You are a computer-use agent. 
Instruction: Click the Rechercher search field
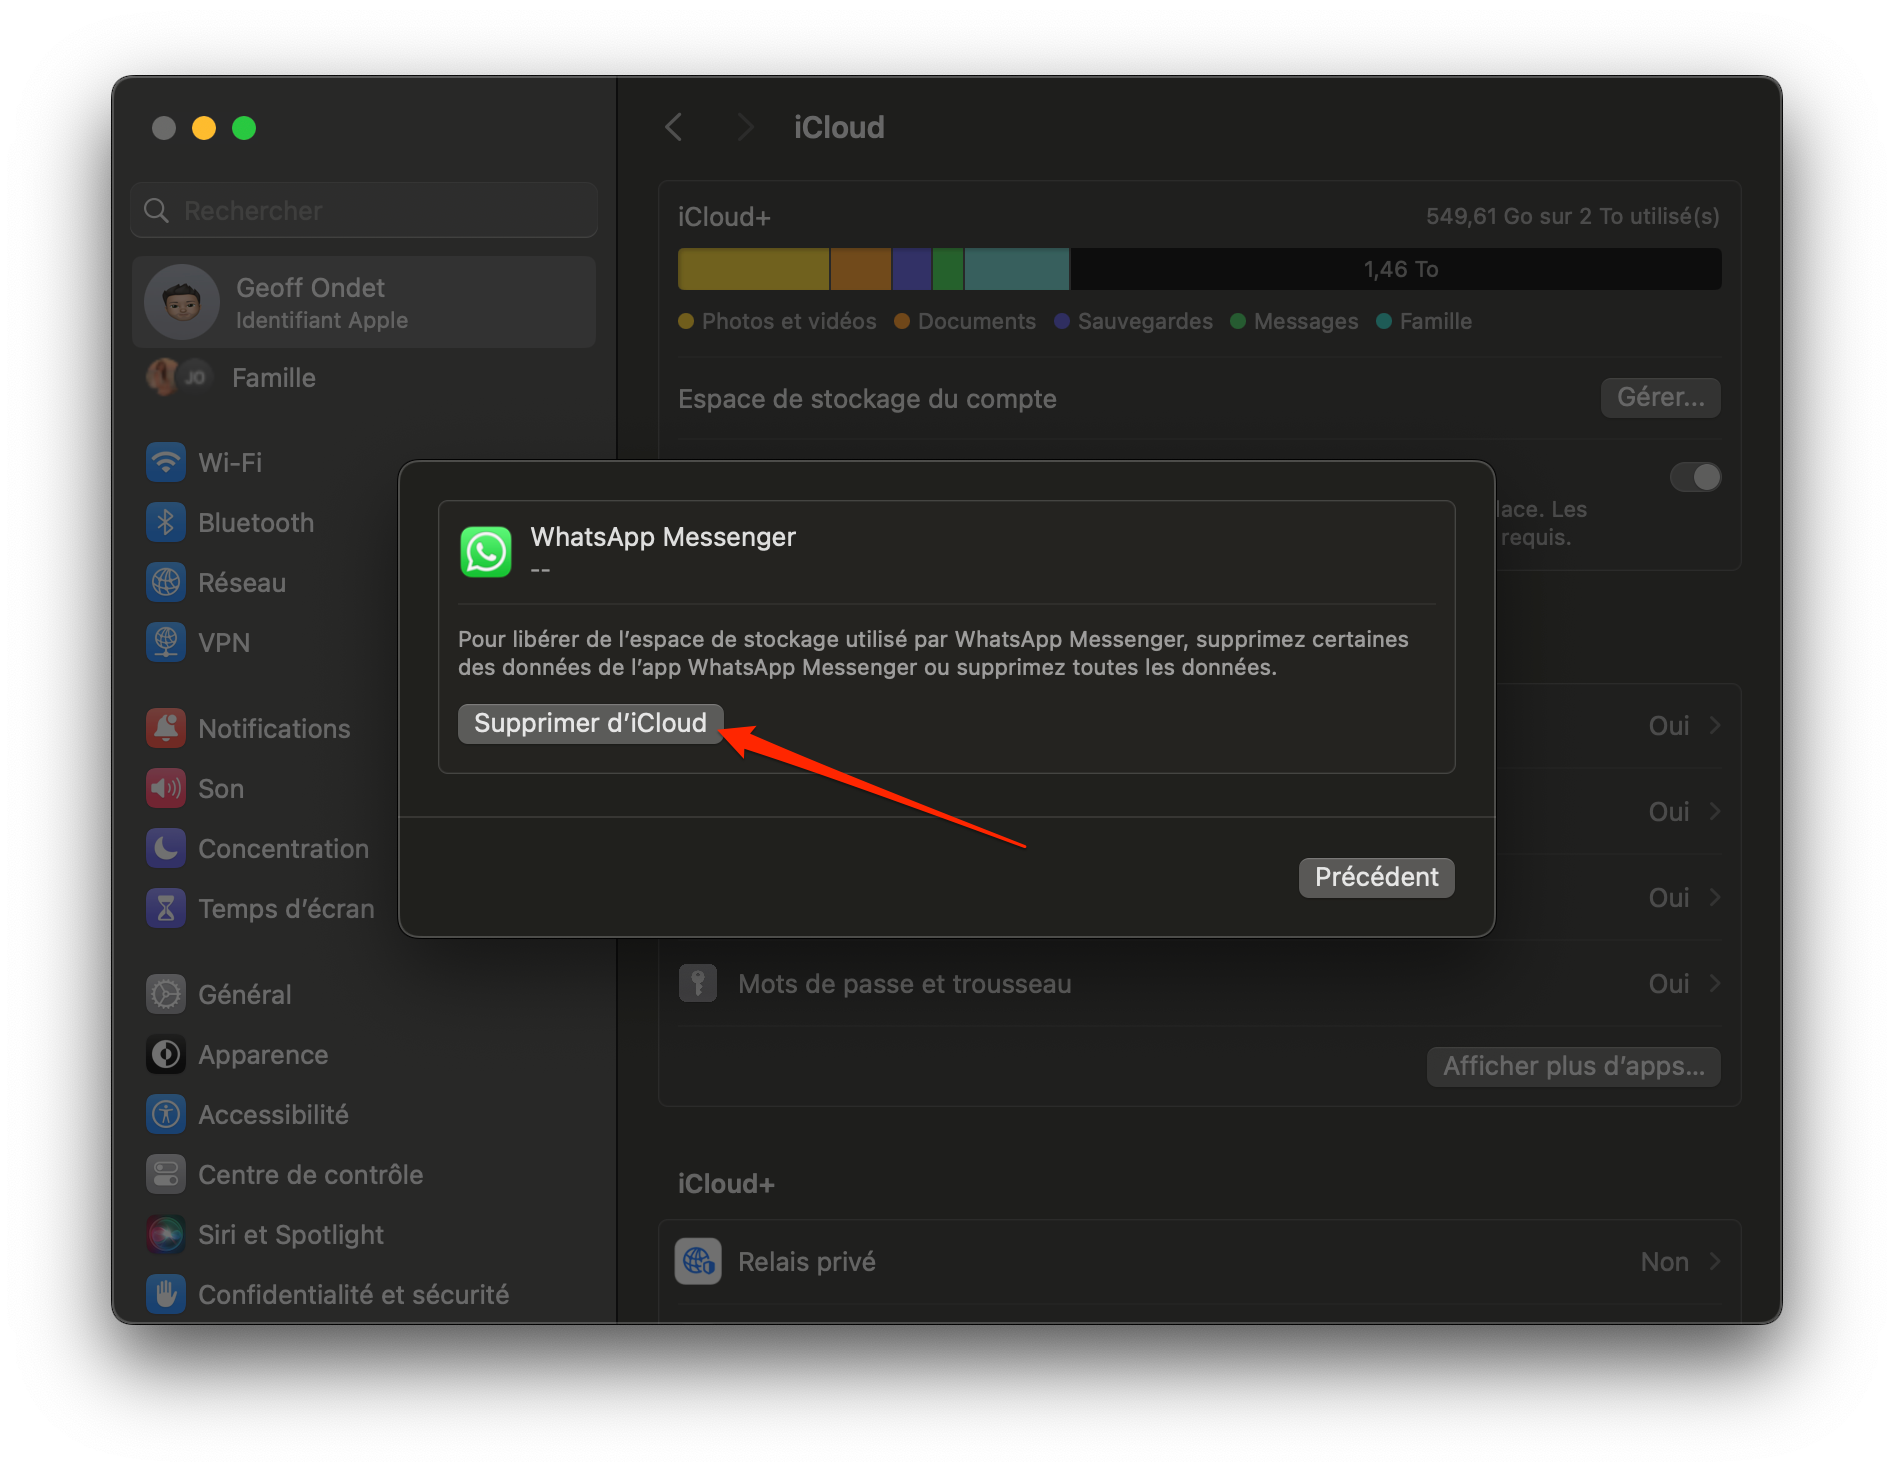click(364, 210)
